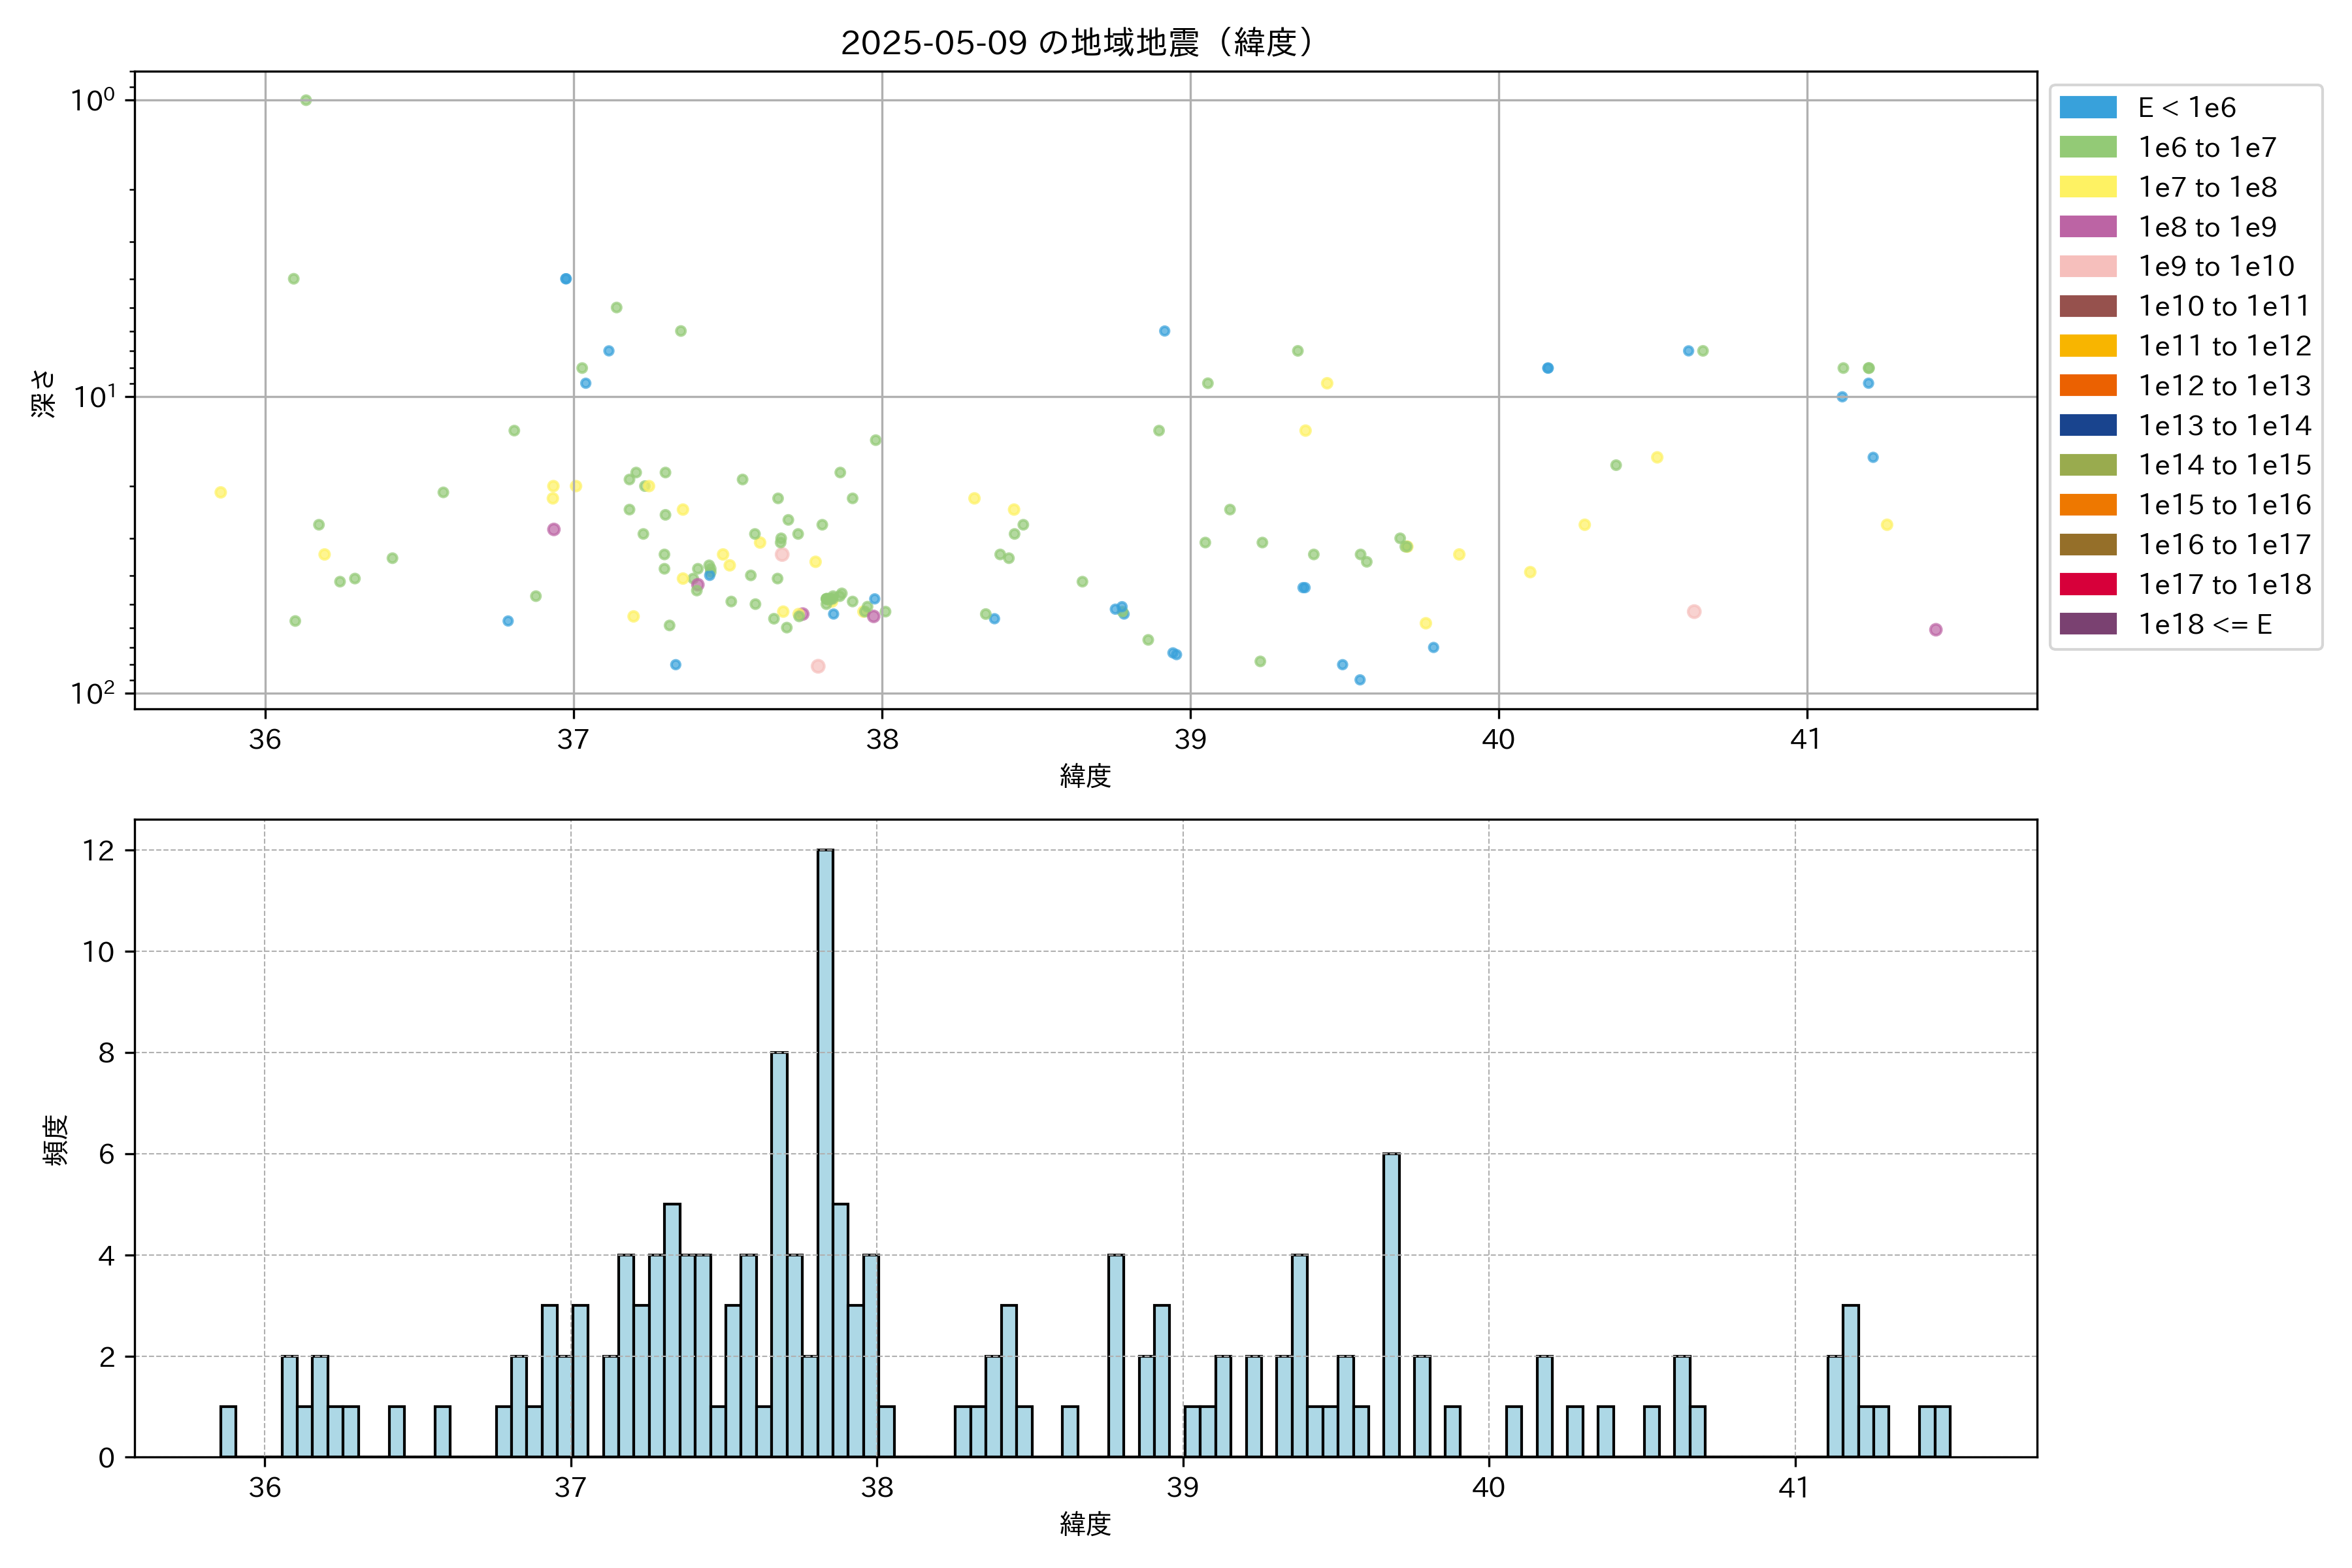The width and height of the screenshot is (2352, 1568).
Task: Click the dark blue 1e13 to 1e14 swatch
Action: coord(2088,425)
